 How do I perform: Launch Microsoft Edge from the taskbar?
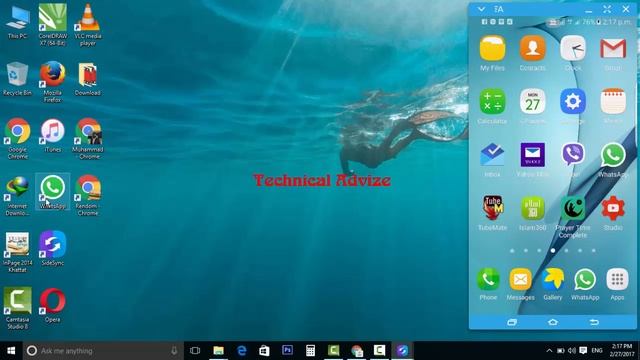242,351
